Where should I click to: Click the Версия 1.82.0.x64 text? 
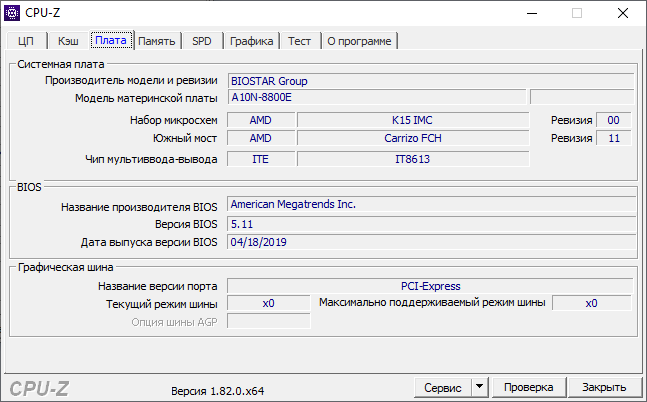point(217,391)
